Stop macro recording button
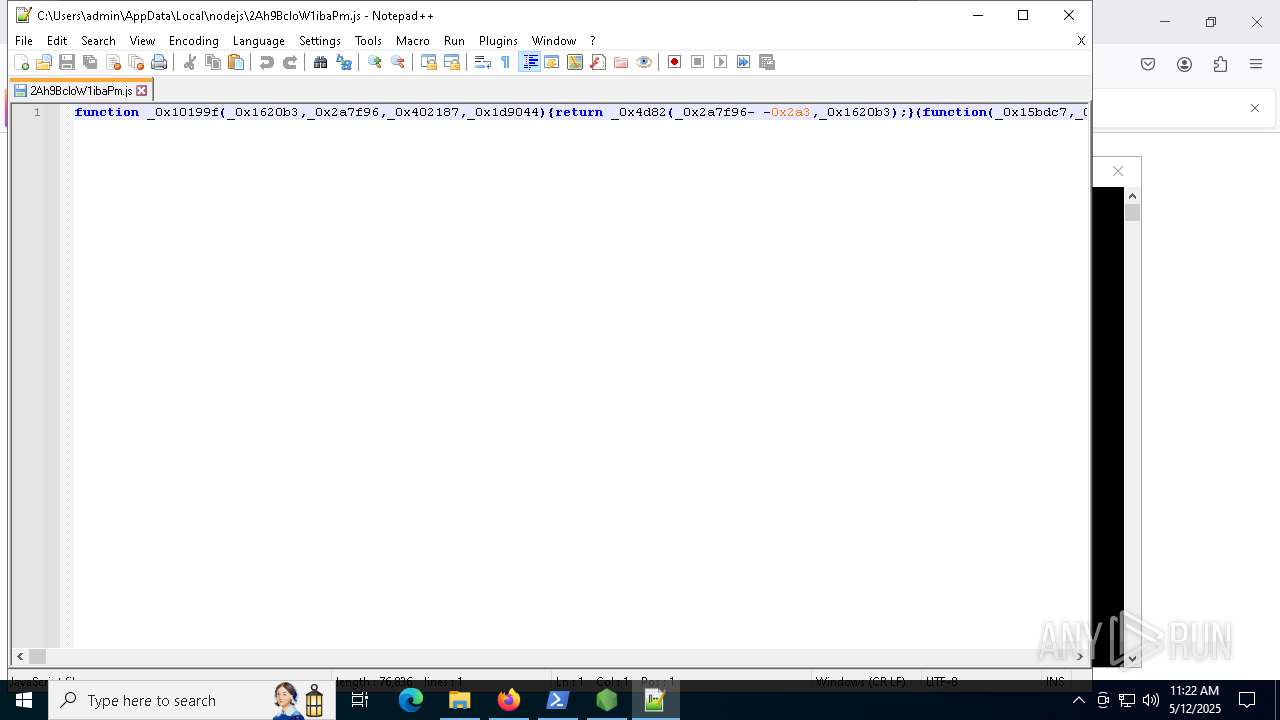The height and width of the screenshot is (720, 1280). [698, 62]
